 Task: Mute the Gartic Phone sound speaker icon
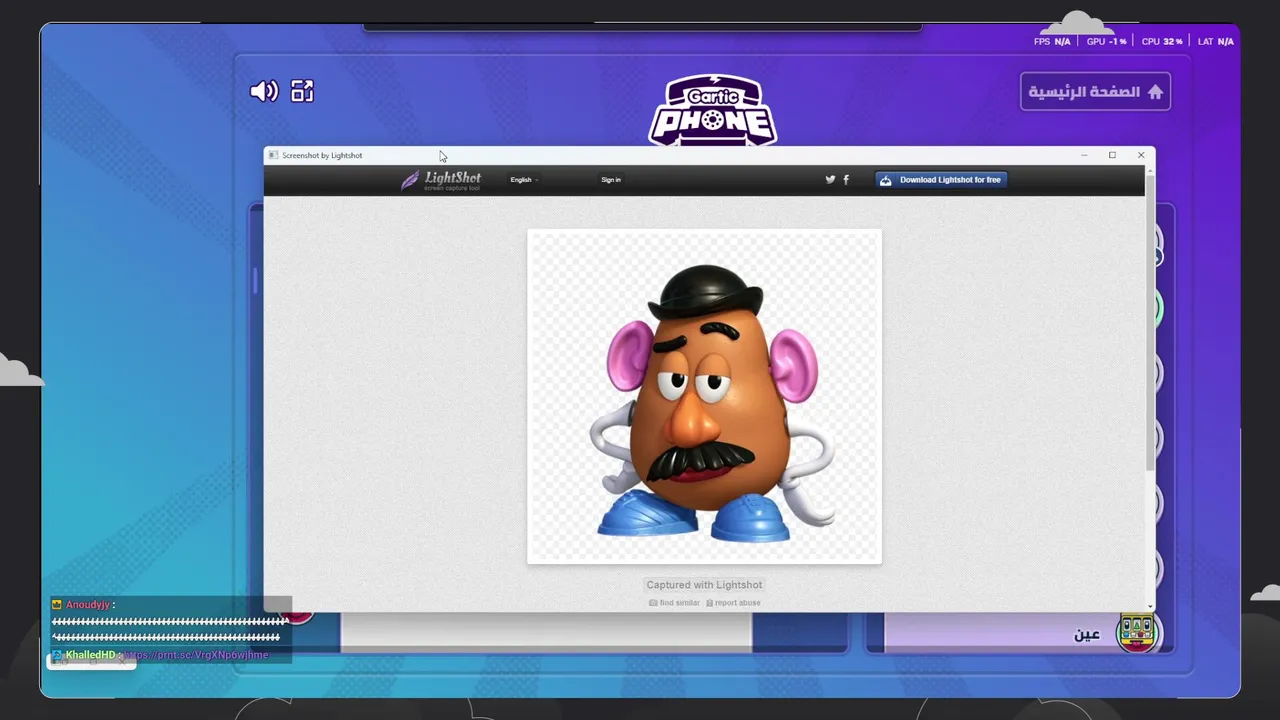click(264, 92)
